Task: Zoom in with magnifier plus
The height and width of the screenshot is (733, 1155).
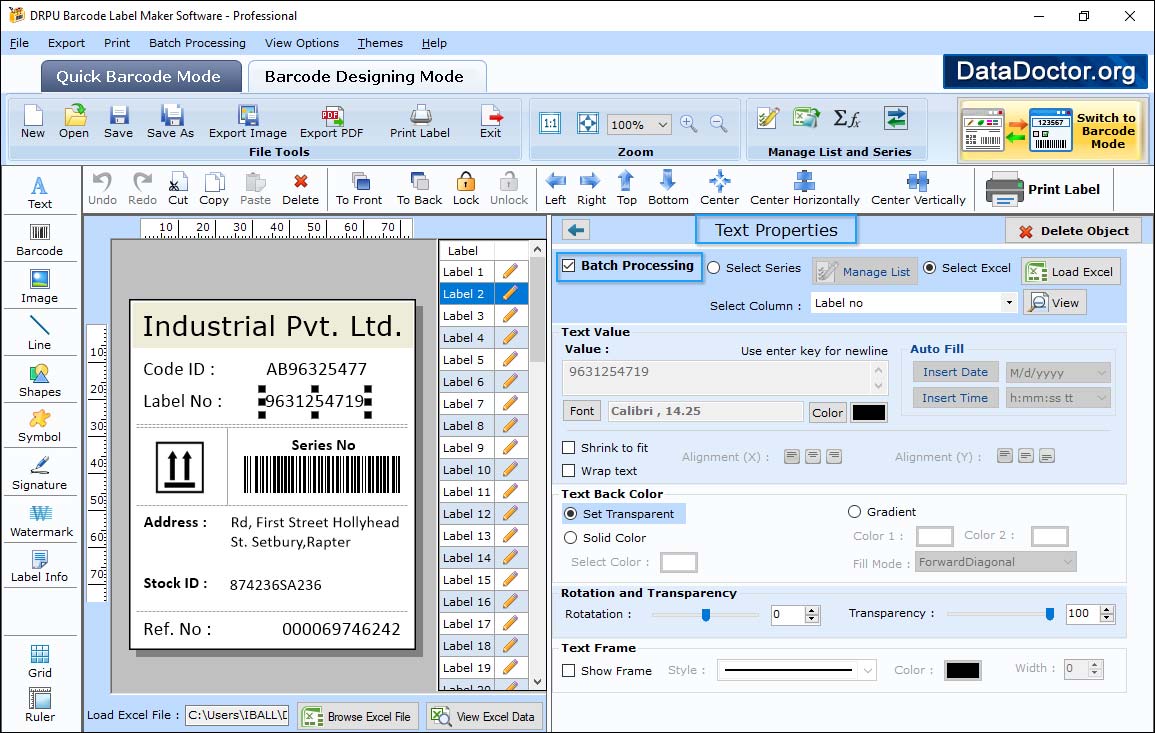Action: [x=689, y=123]
